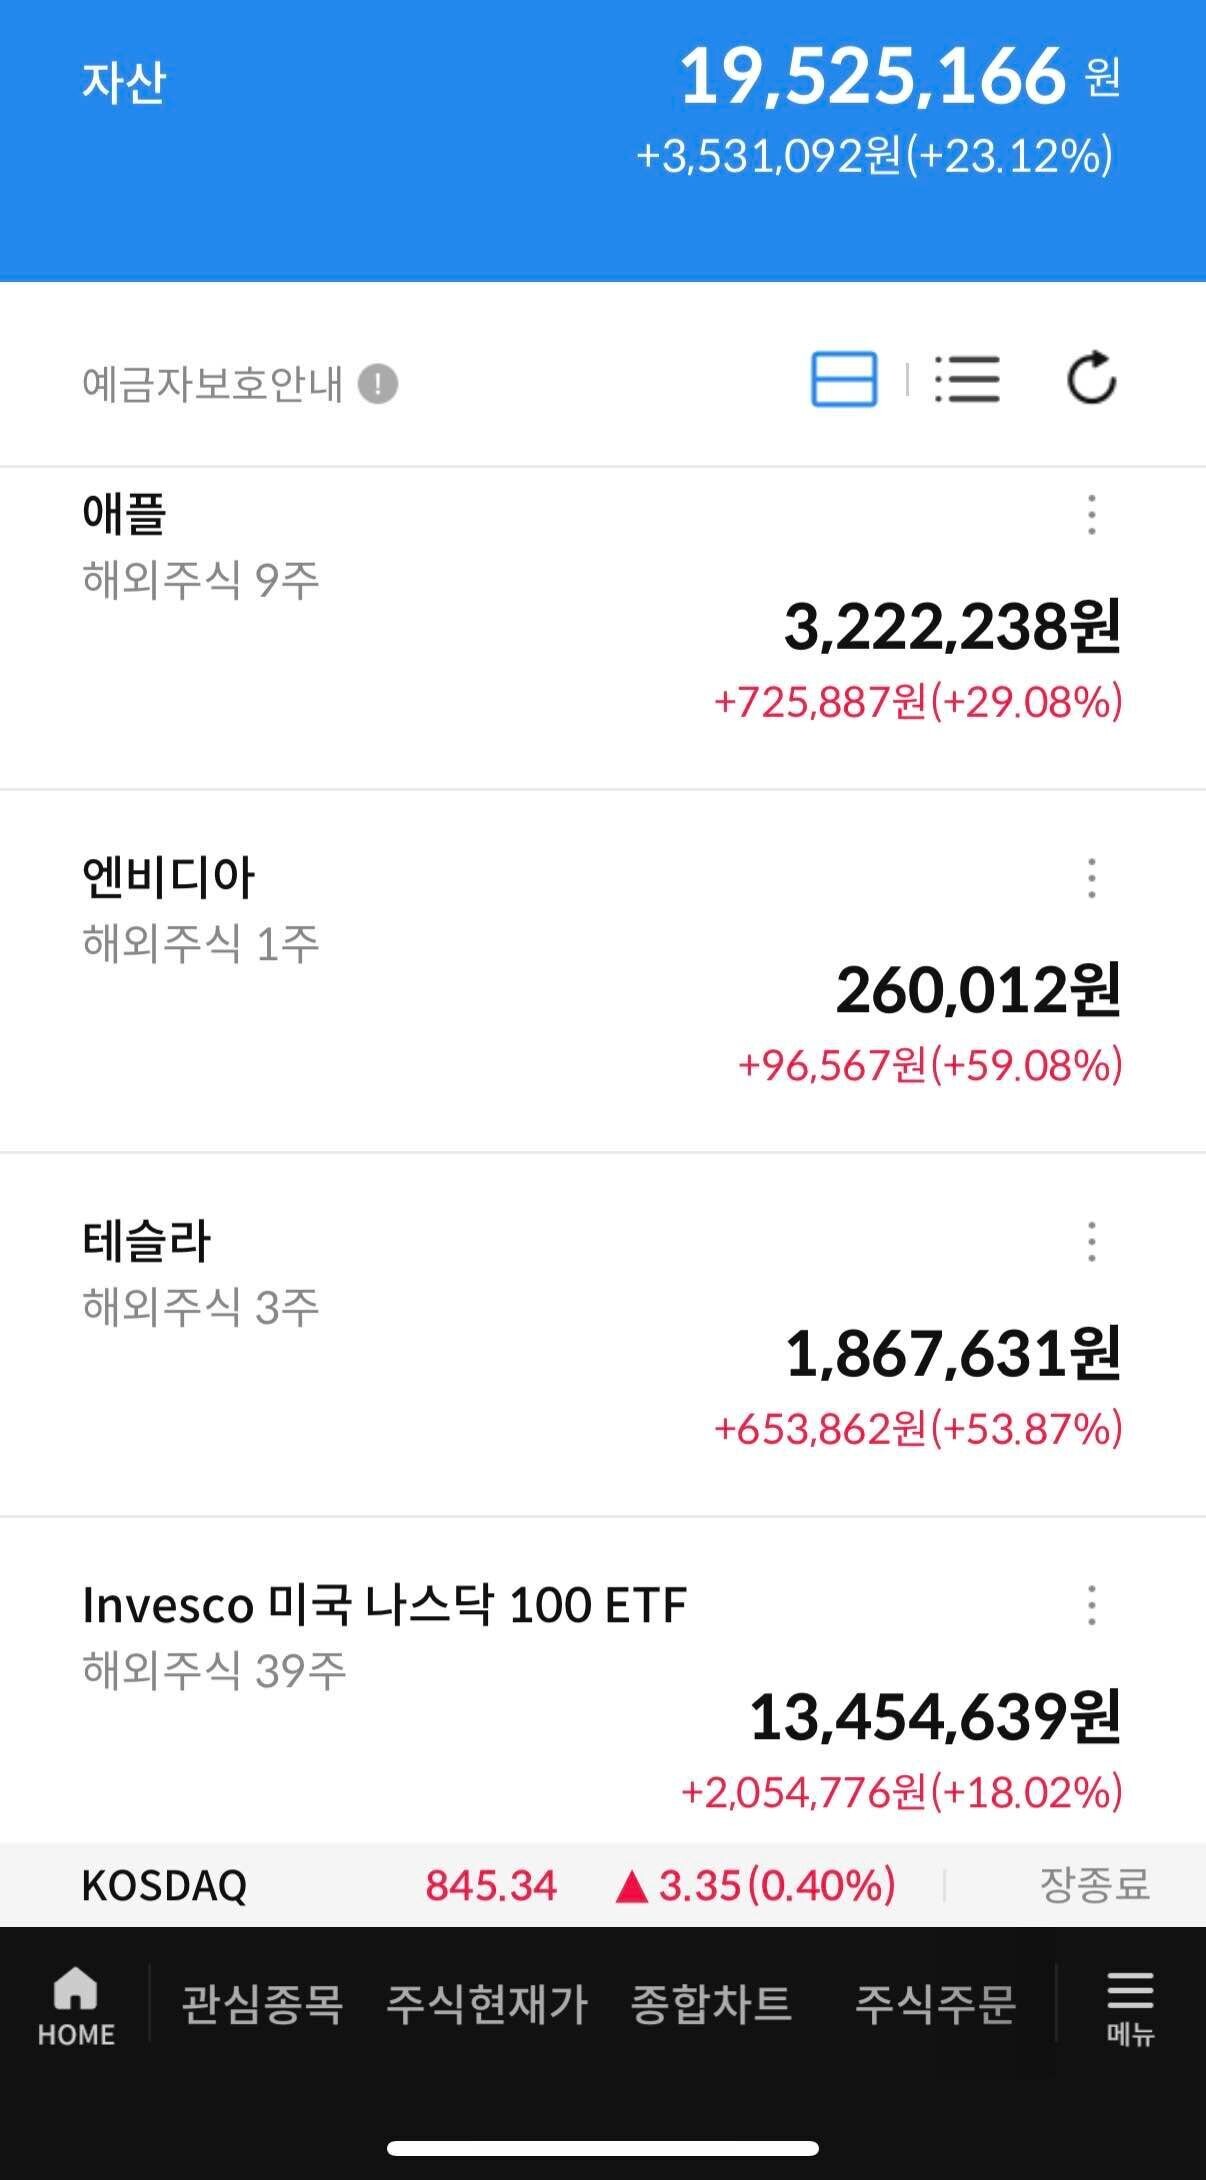Refresh the asset holdings

1091,379
